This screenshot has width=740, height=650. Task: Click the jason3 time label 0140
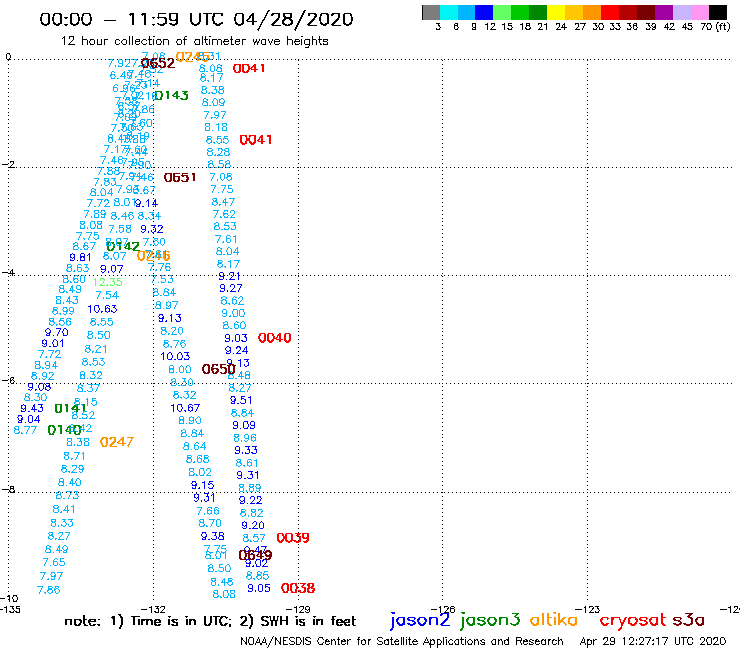(64, 430)
